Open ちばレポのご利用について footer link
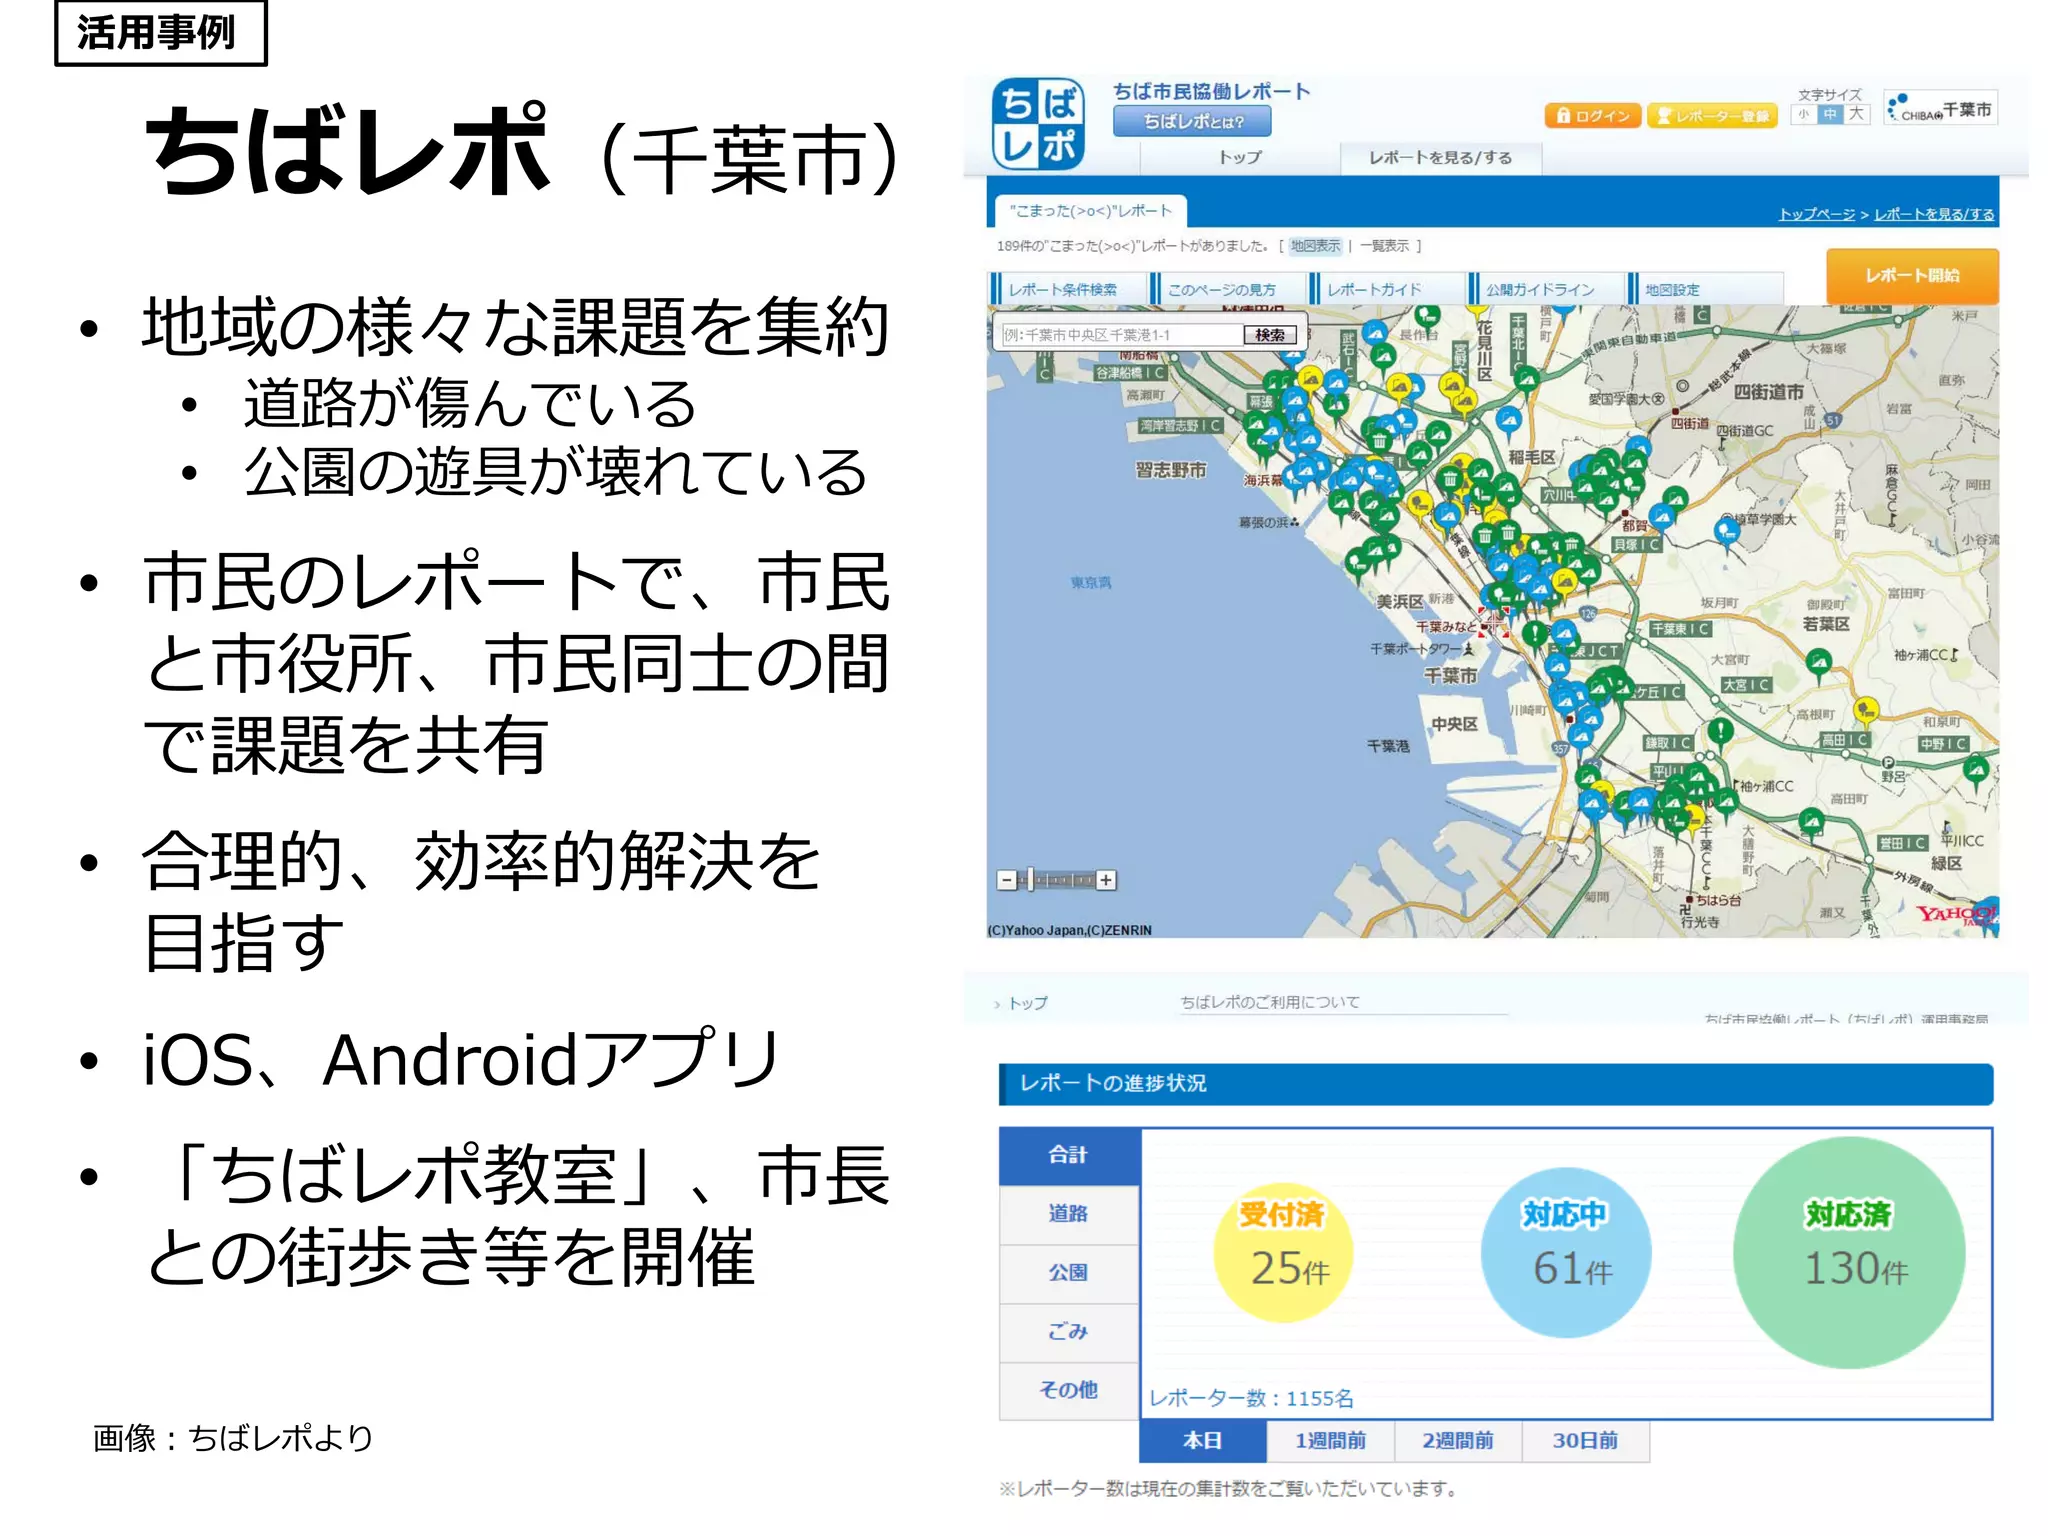The width and height of the screenshot is (2048, 1536). (1270, 1002)
